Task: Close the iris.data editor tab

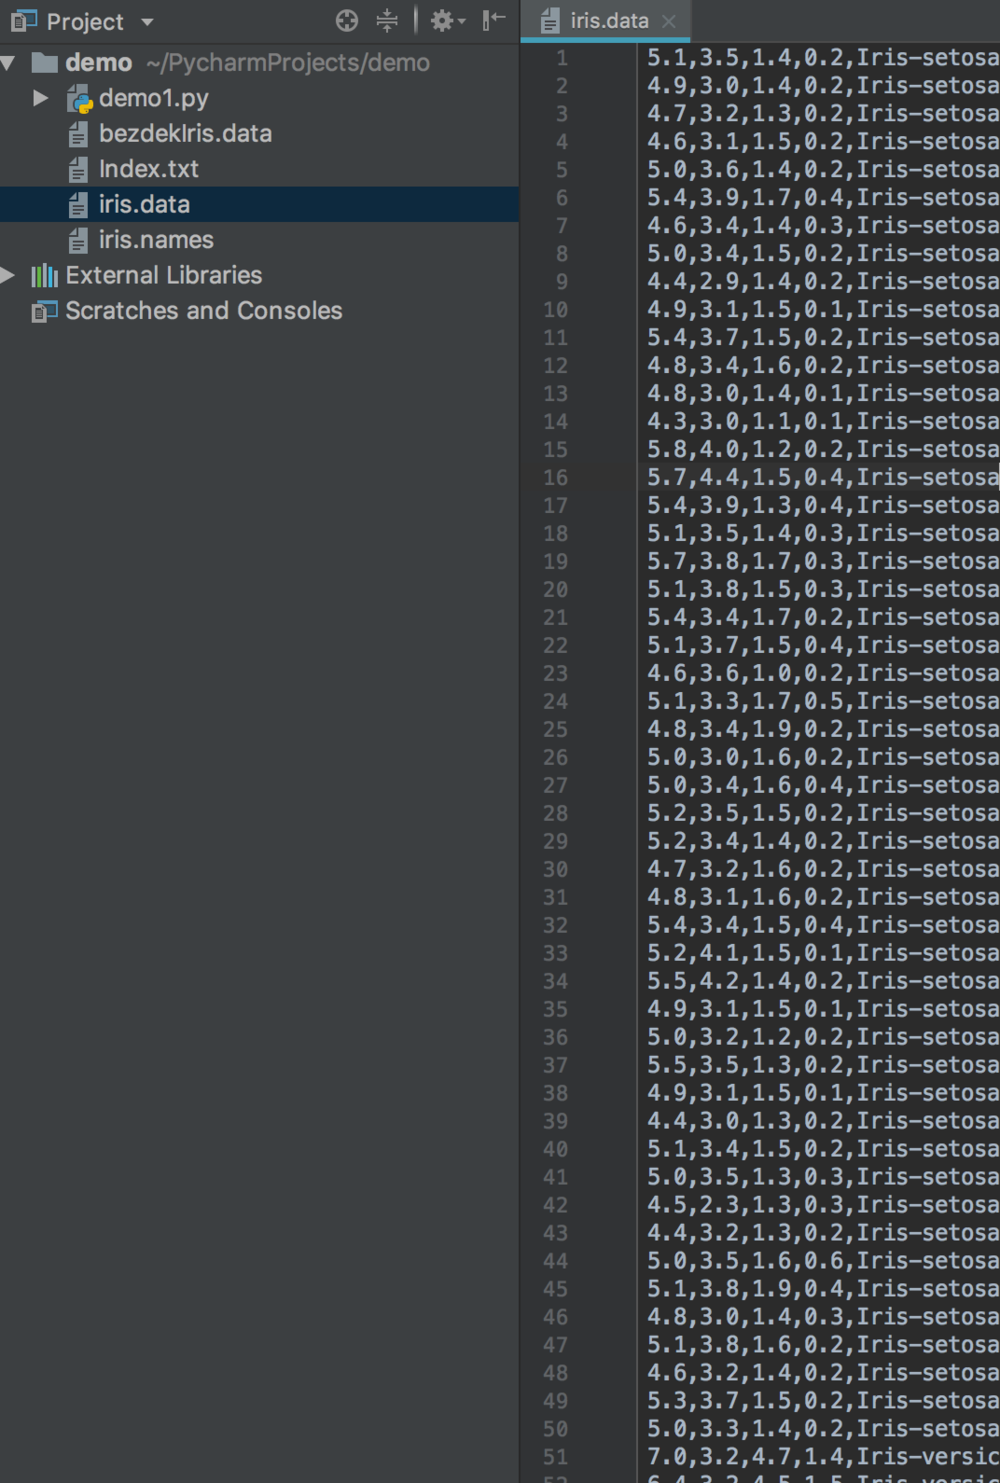Action: click(669, 21)
